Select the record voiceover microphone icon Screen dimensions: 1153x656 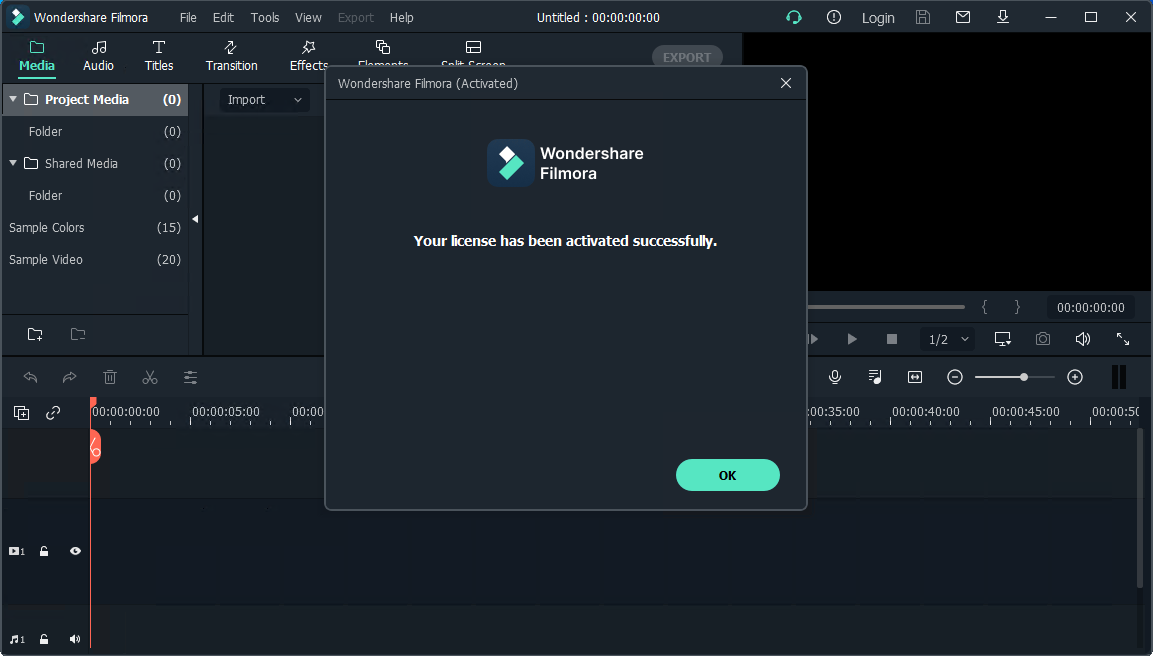point(835,377)
